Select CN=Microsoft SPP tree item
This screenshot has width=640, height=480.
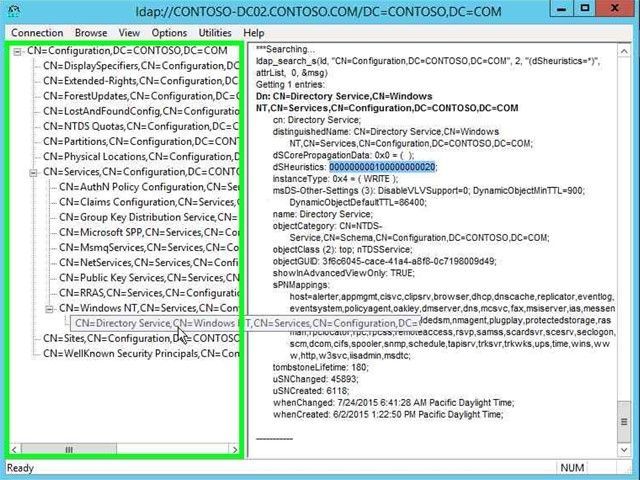[149, 232]
